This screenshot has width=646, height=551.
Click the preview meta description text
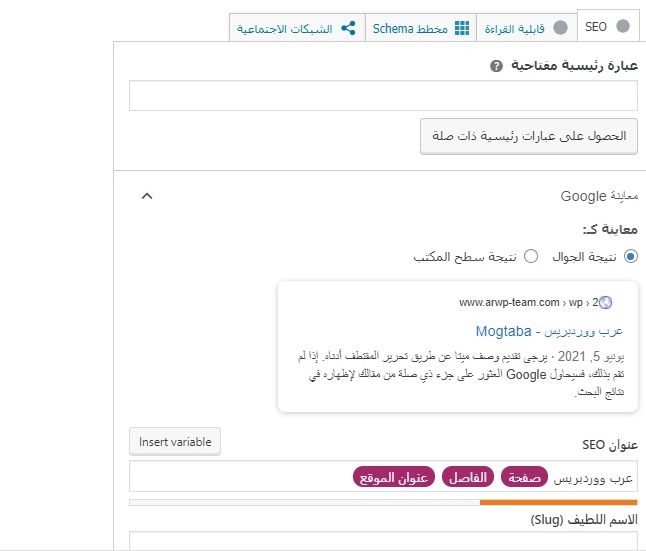coord(461,374)
